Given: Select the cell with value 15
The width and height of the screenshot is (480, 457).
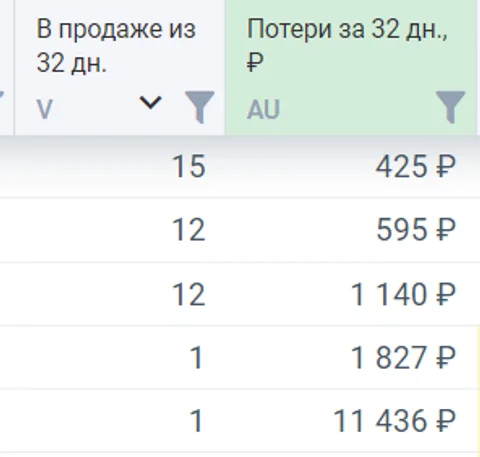Looking at the screenshot, I should coord(189,166).
